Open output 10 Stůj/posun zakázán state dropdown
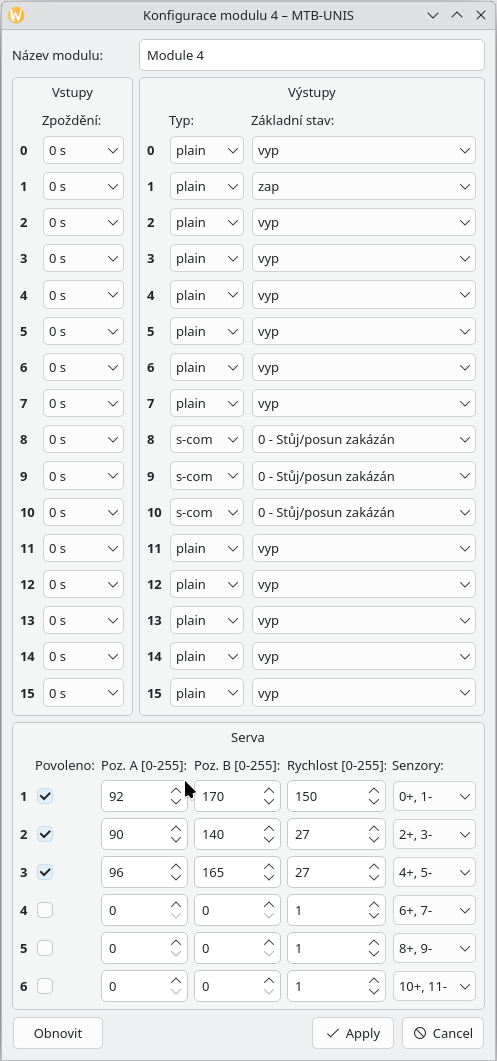Screen dimensions: 497x1061 point(364,512)
